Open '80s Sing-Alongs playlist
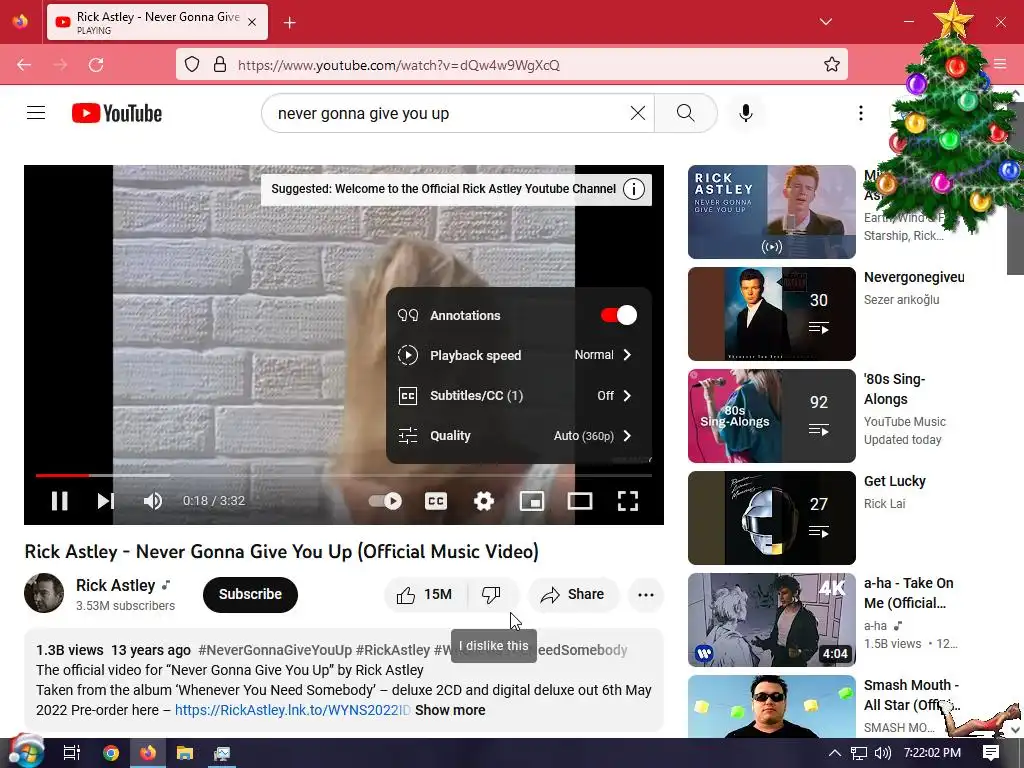The height and width of the screenshot is (768, 1024). 771,415
